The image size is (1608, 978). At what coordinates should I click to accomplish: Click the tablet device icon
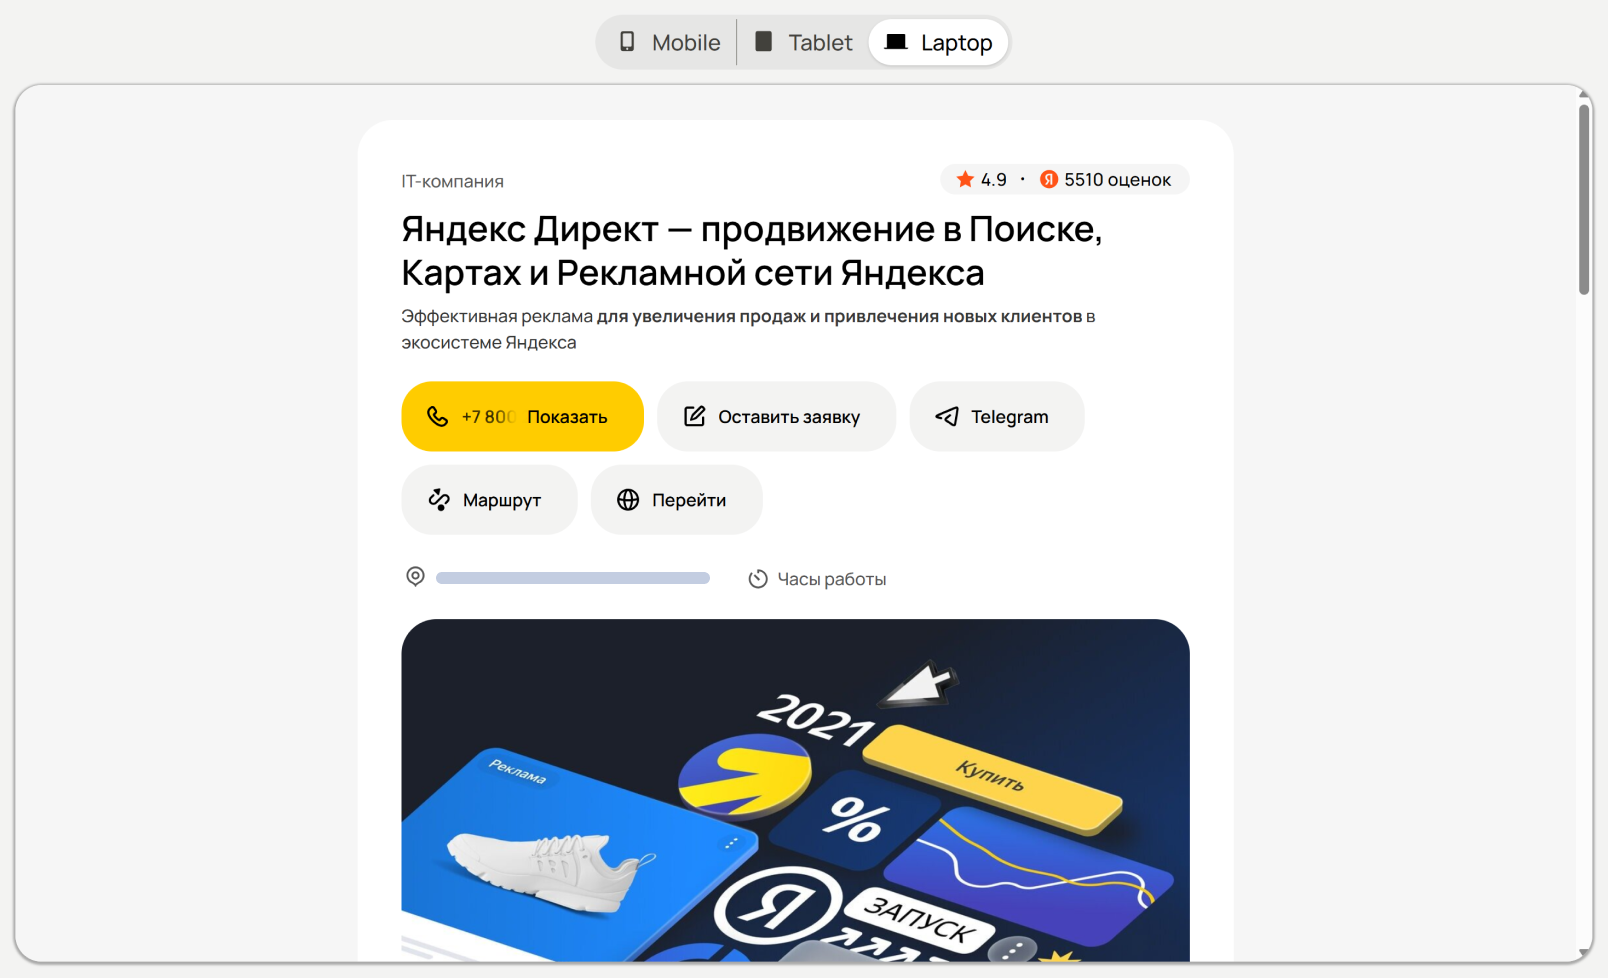(x=763, y=42)
